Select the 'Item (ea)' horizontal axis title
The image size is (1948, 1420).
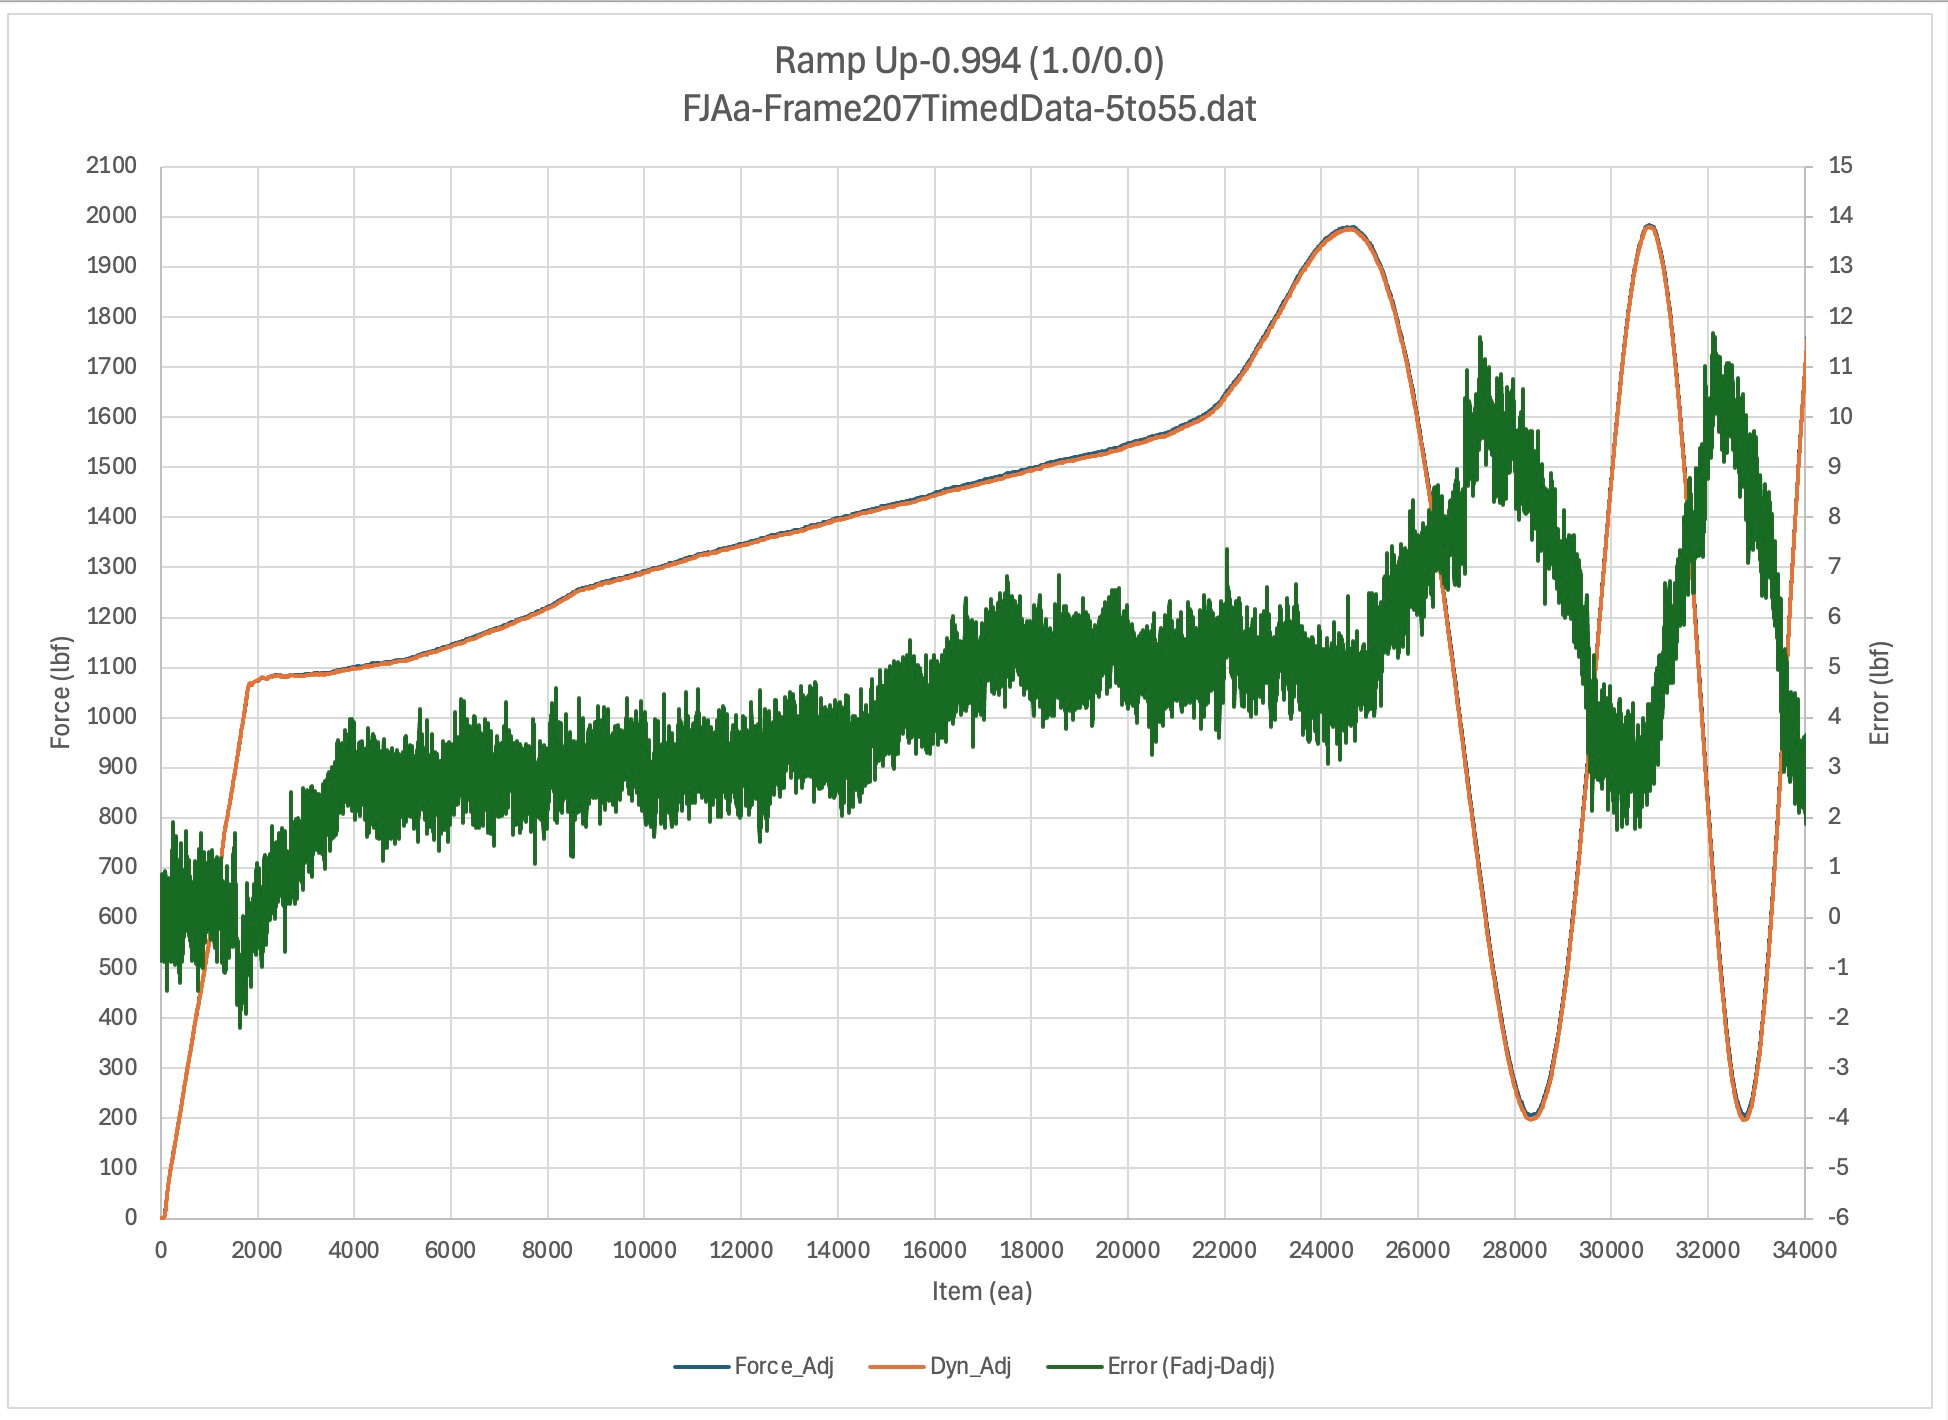click(x=981, y=1291)
